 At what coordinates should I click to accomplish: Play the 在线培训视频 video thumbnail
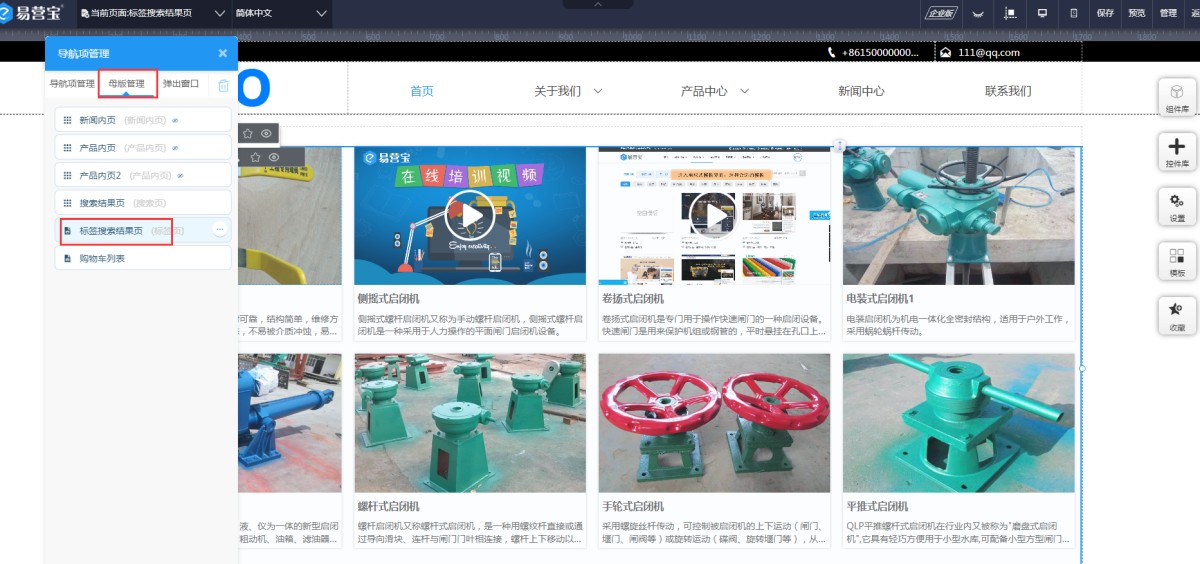[470, 215]
